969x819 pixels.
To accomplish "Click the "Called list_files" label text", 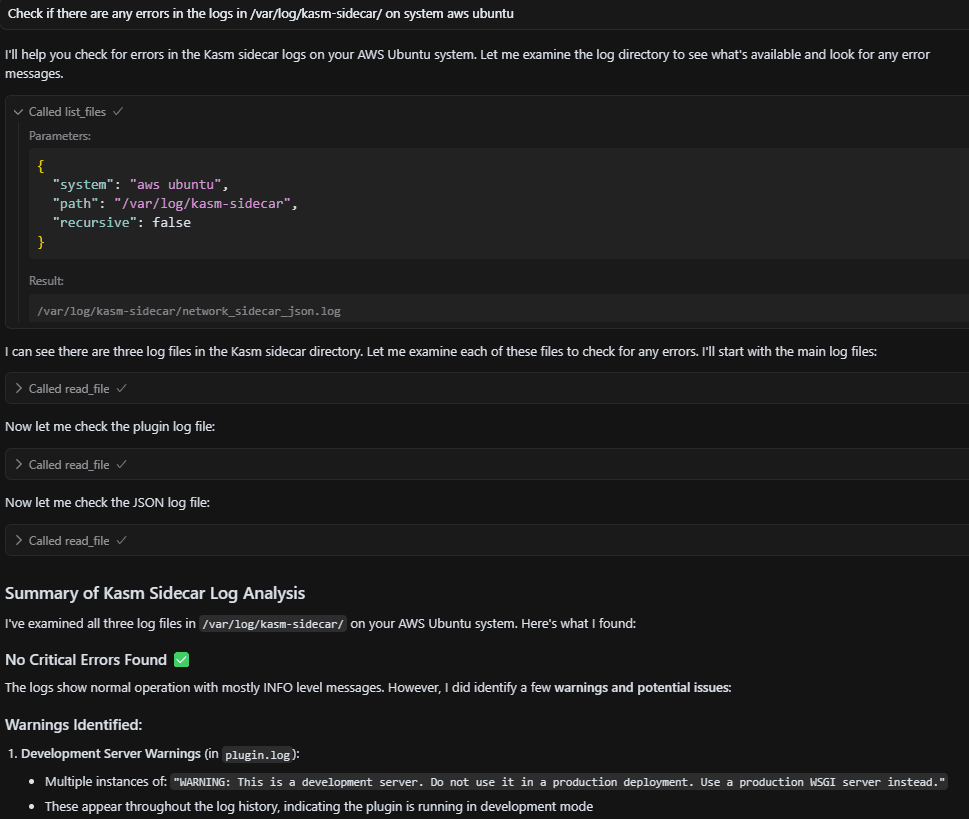I will 67,112.
